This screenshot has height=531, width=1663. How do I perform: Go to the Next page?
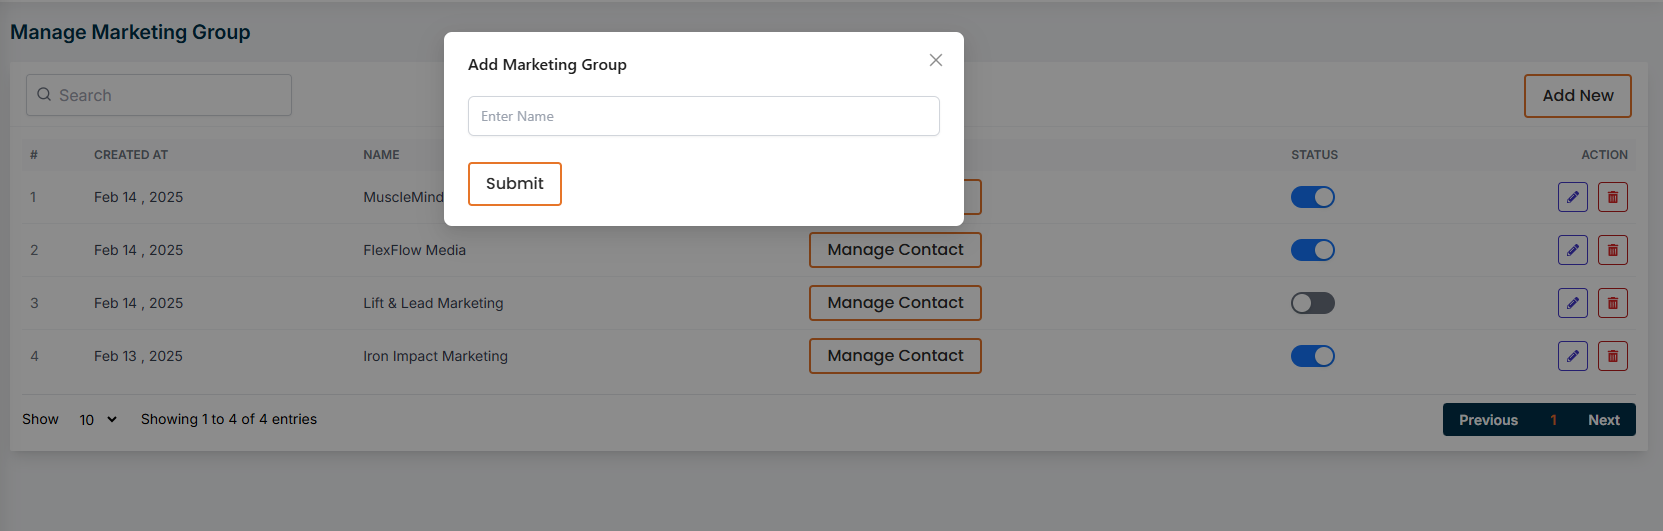pos(1603,420)
